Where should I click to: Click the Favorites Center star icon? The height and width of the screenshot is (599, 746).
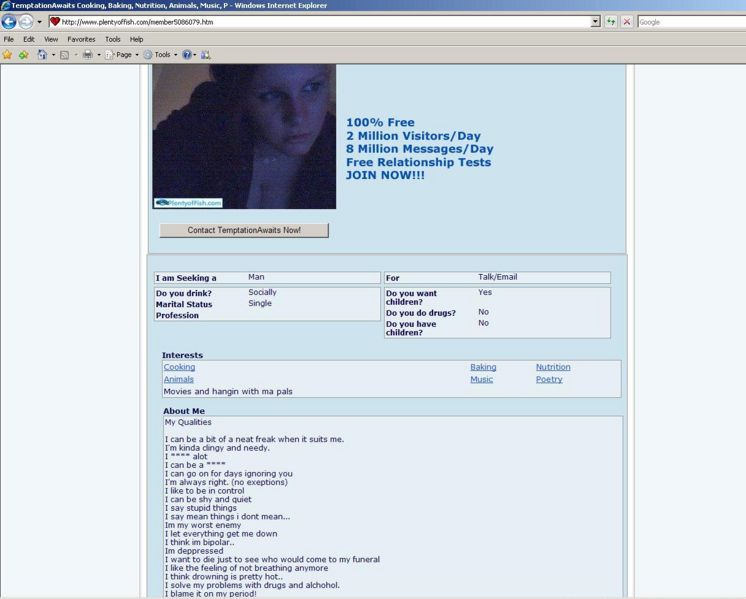pyautogui.click(x=7, y=55)
